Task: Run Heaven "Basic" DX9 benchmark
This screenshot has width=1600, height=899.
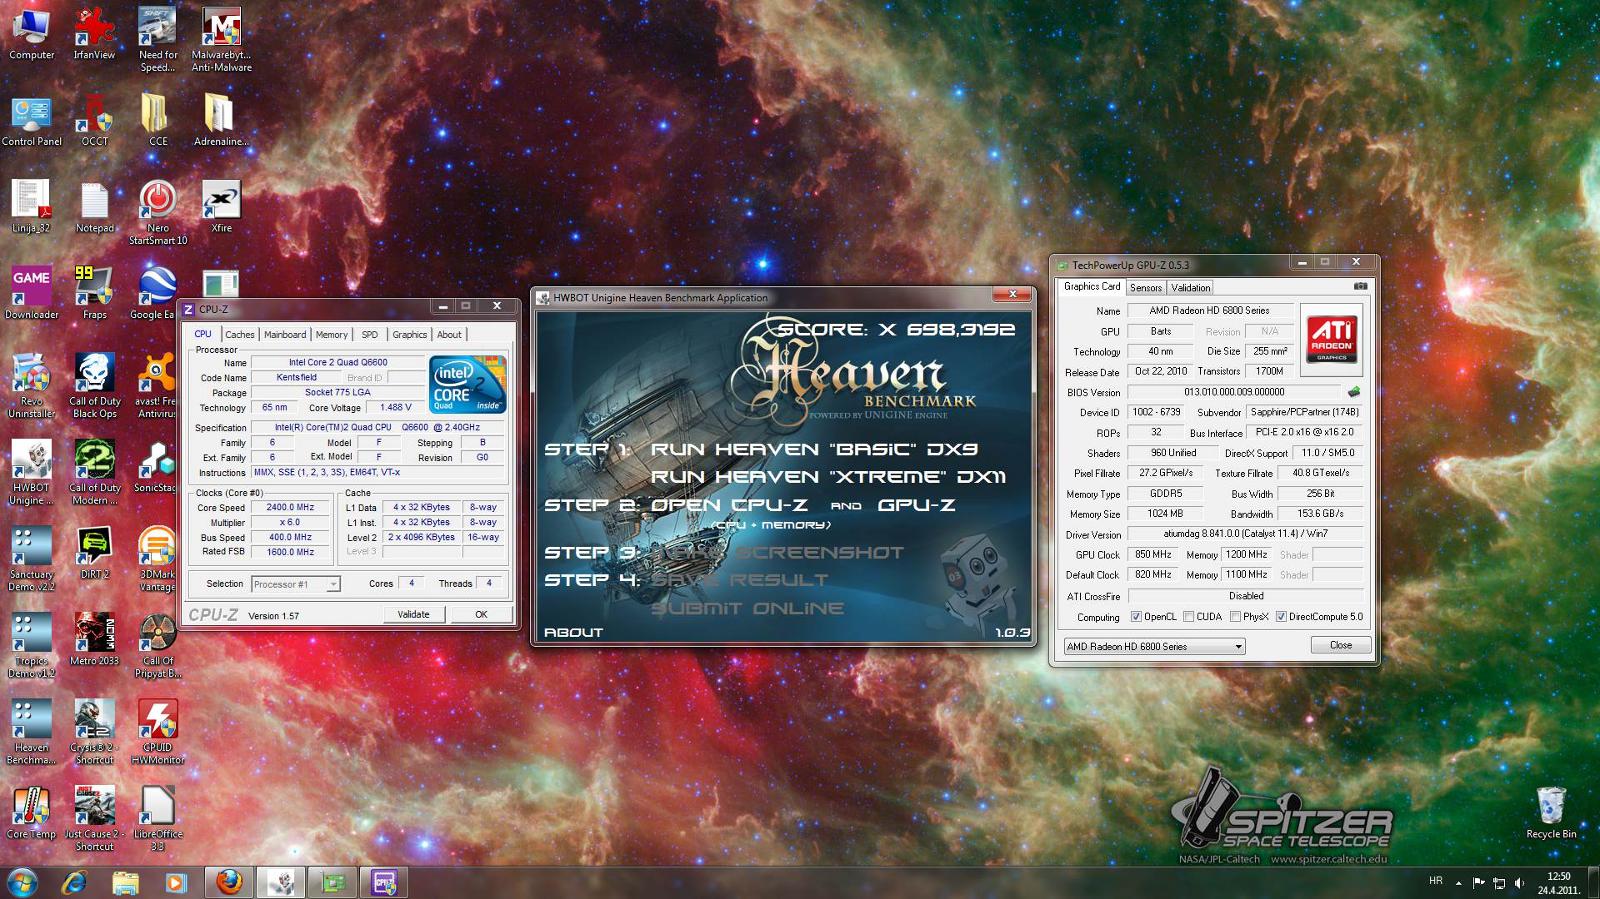Action: 814,449
